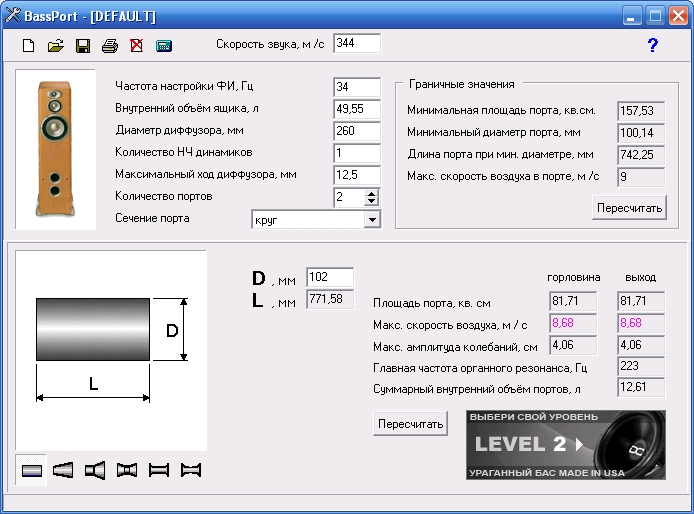Image resolution: width=694 pixels, height=514 pixels.
Task: Decrease number of ports with down arrow
Action: 372,201
